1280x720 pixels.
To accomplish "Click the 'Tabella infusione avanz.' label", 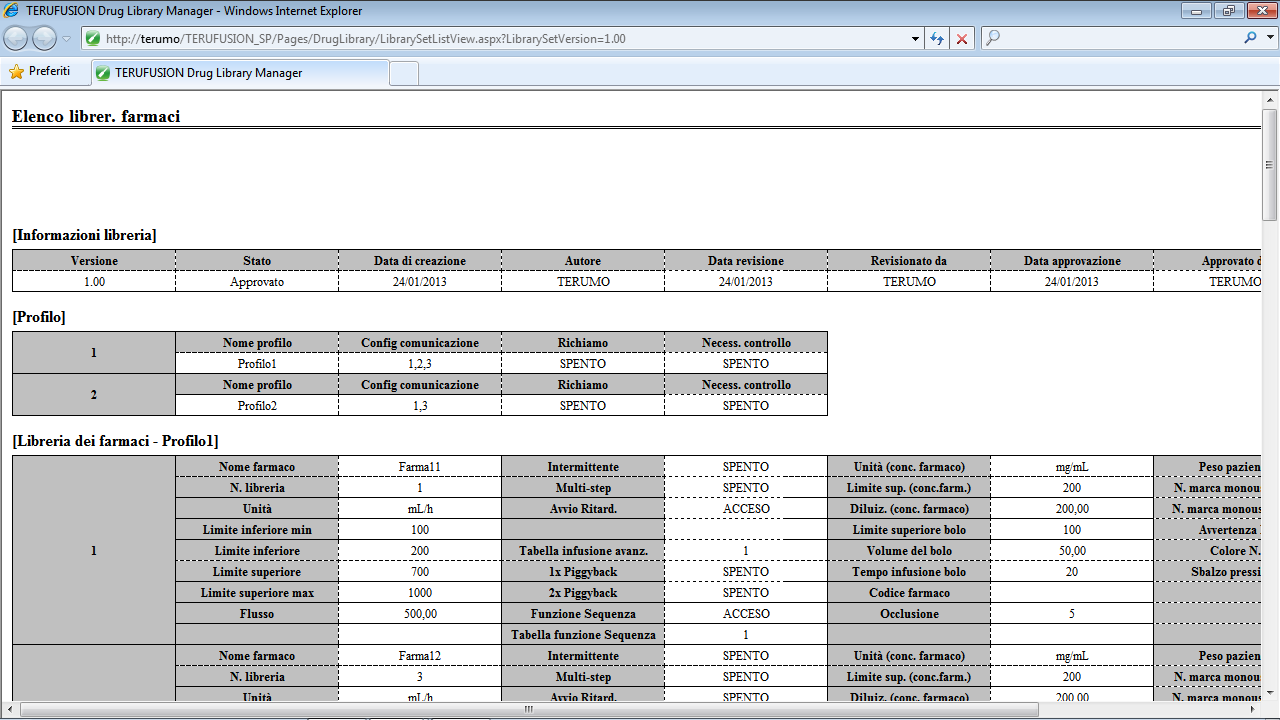I will pyautogui.click(x=583, y=551).
